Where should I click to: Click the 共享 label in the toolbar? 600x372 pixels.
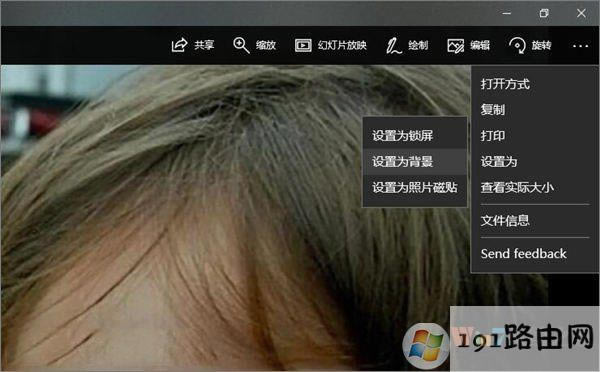tap(204, 45)
